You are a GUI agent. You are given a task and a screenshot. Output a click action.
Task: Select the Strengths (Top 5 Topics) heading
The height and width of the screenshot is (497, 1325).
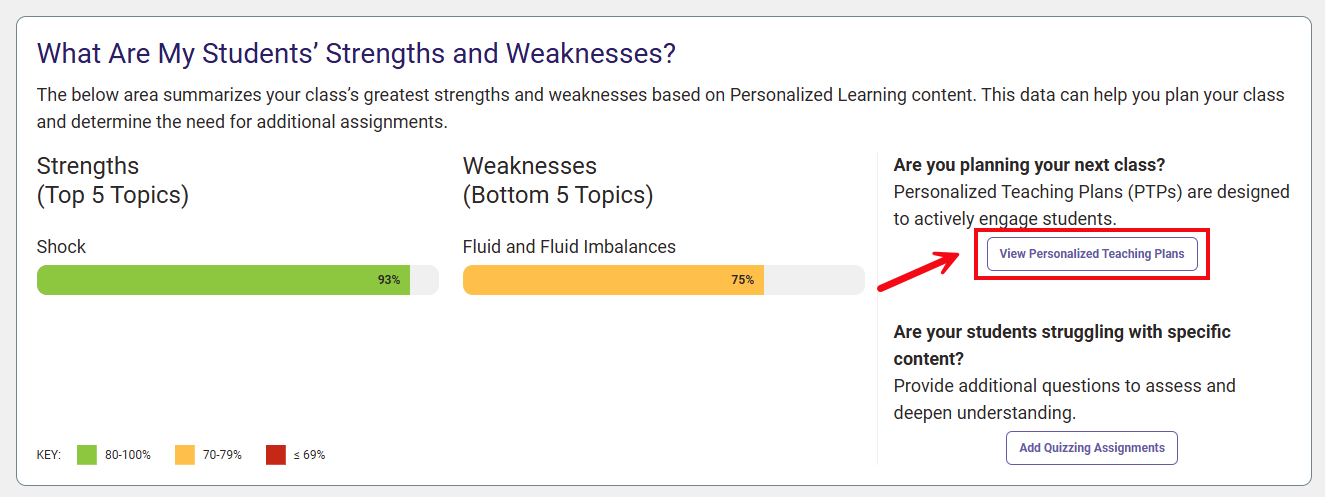(112, 180)
